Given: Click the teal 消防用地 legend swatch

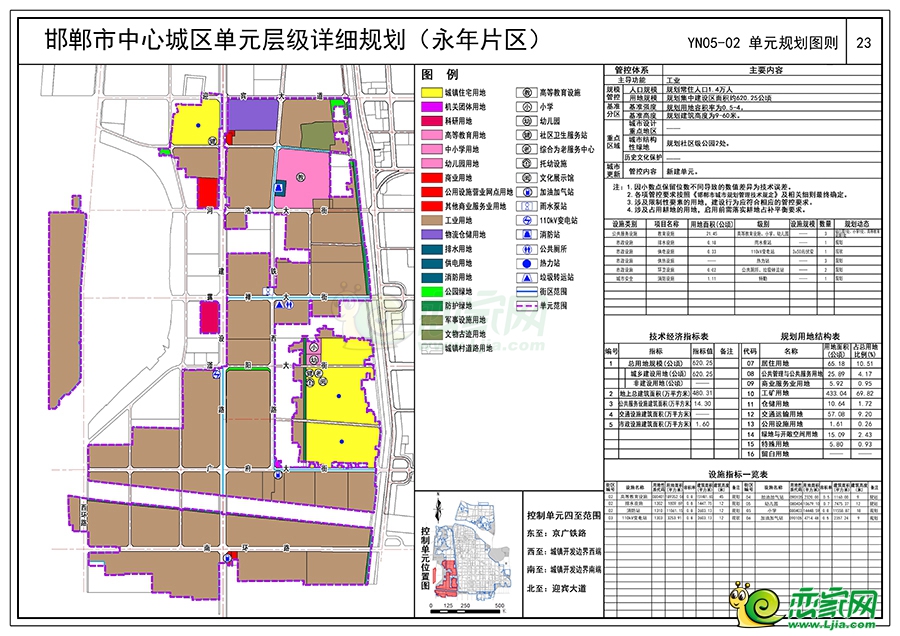Looking at the screenshot, I should (x=431, y=277).
